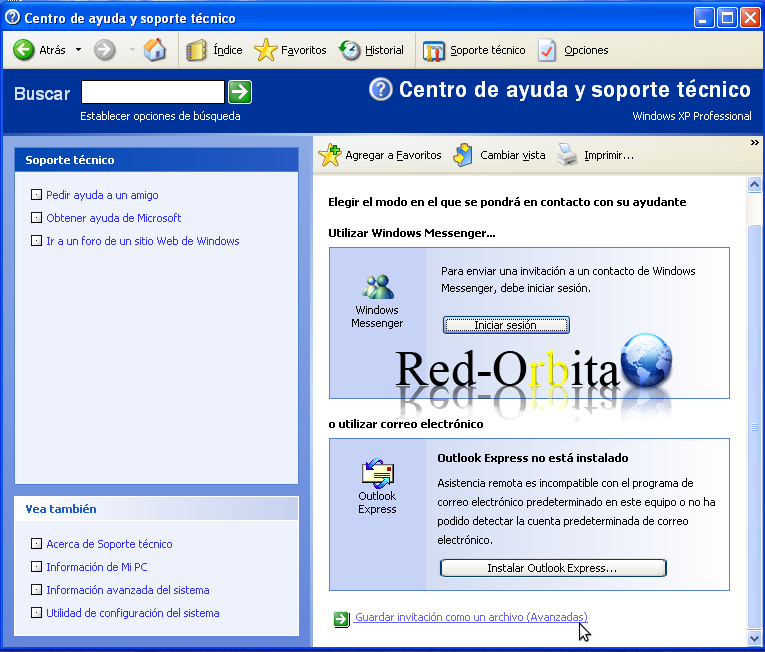Click the Historial toolbar label
This screenshot has height=652, width=765.
click(x=384, y=50)
